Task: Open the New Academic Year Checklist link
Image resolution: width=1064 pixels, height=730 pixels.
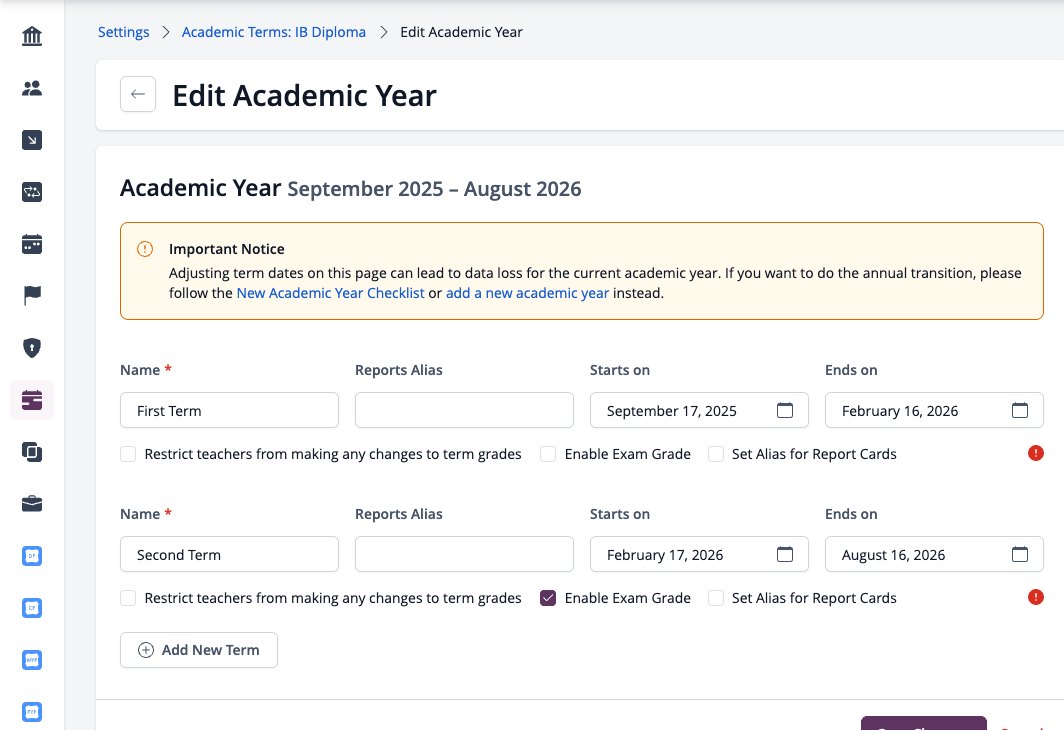Action: (330, 293)
